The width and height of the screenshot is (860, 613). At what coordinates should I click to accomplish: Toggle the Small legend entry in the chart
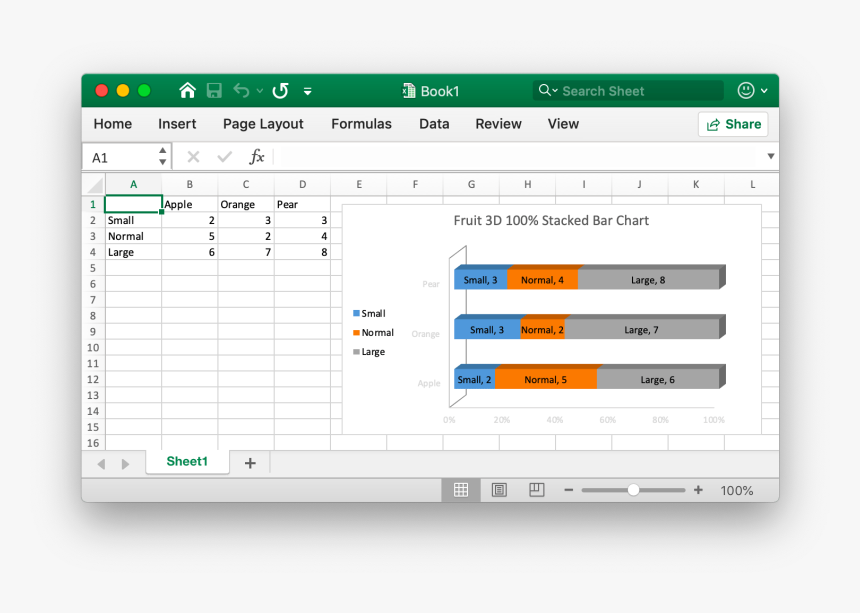click(370, 313)
